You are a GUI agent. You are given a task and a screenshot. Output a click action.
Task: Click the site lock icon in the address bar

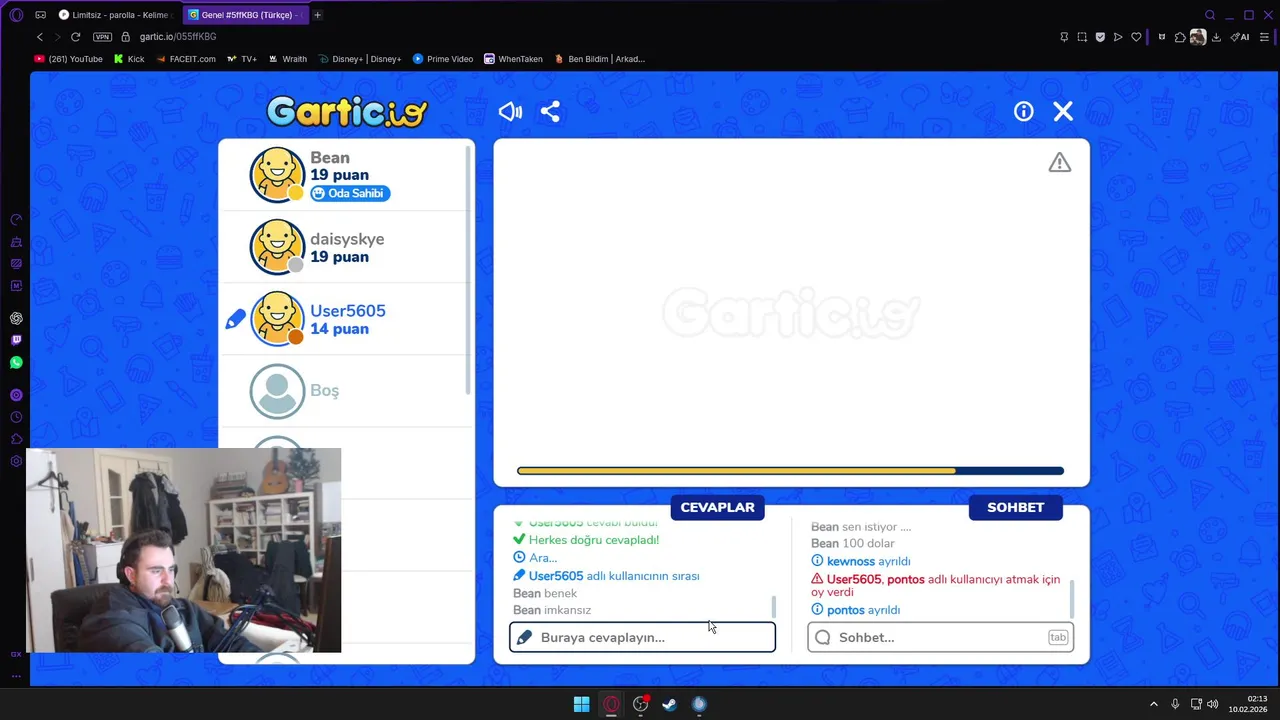click(x=126, y=37)
